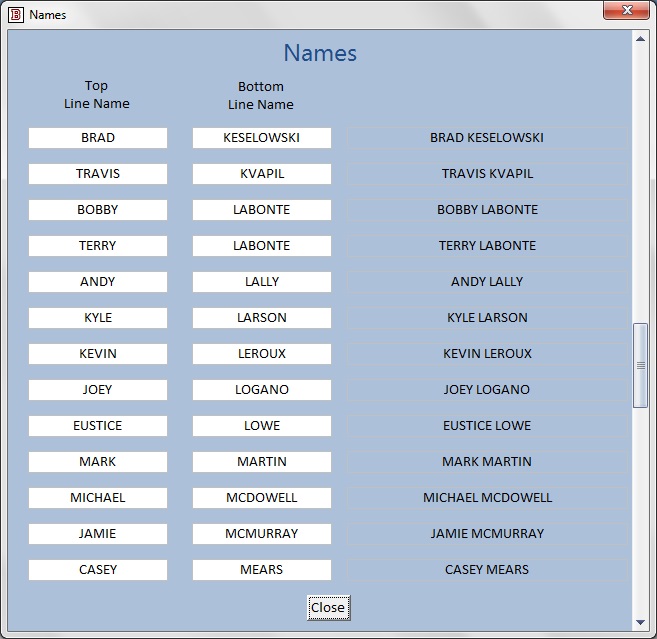Screen dimensions: 657x639
Task: Click the Names window title bar icon
Action: 15,14
